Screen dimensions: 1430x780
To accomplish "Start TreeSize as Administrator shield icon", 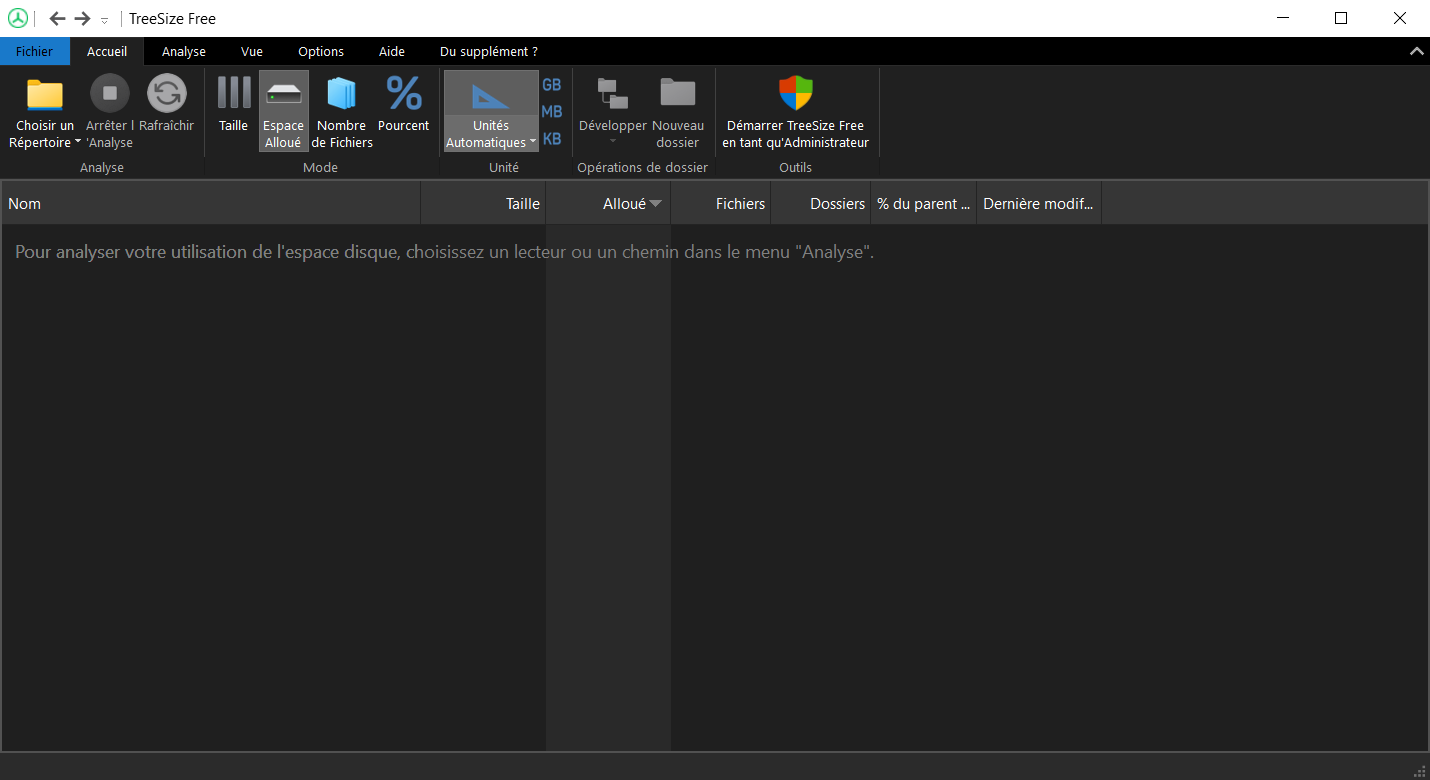I will click(x=796, y=95).
